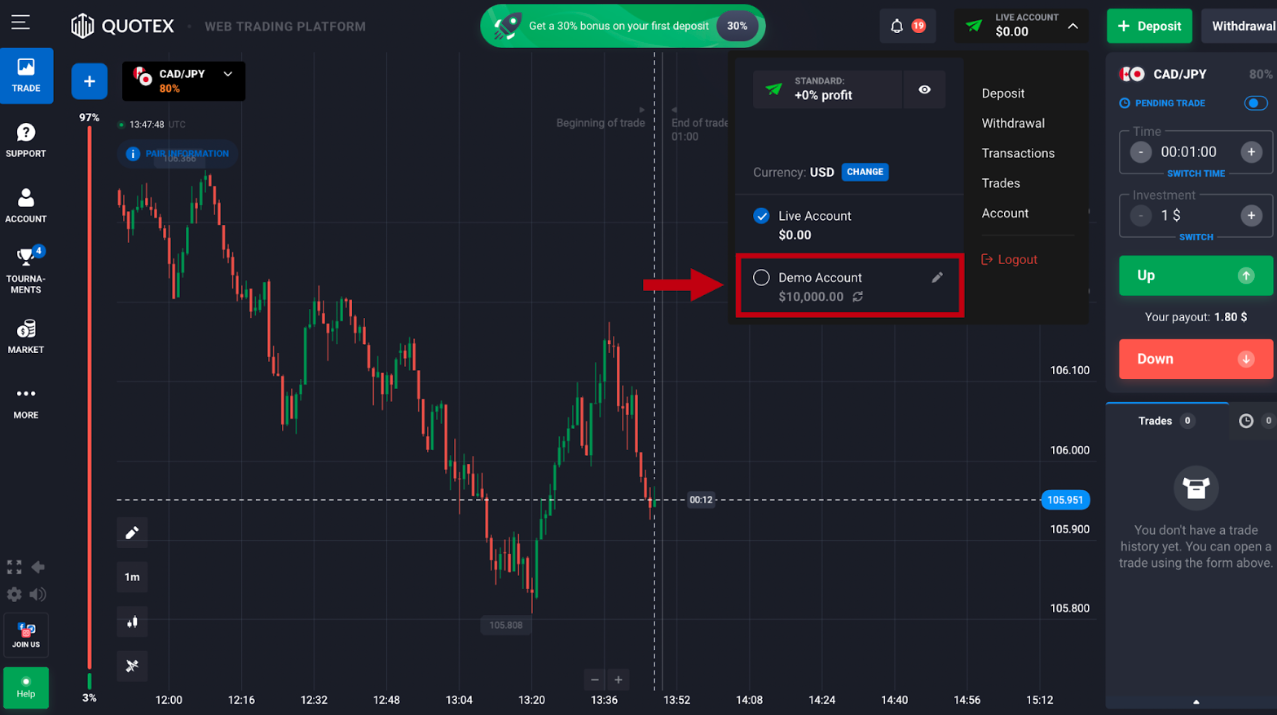This screenshot has width=1277, height=715.
Task: Expand the bottom panel arrow
Action: [x=1196, y=702]
